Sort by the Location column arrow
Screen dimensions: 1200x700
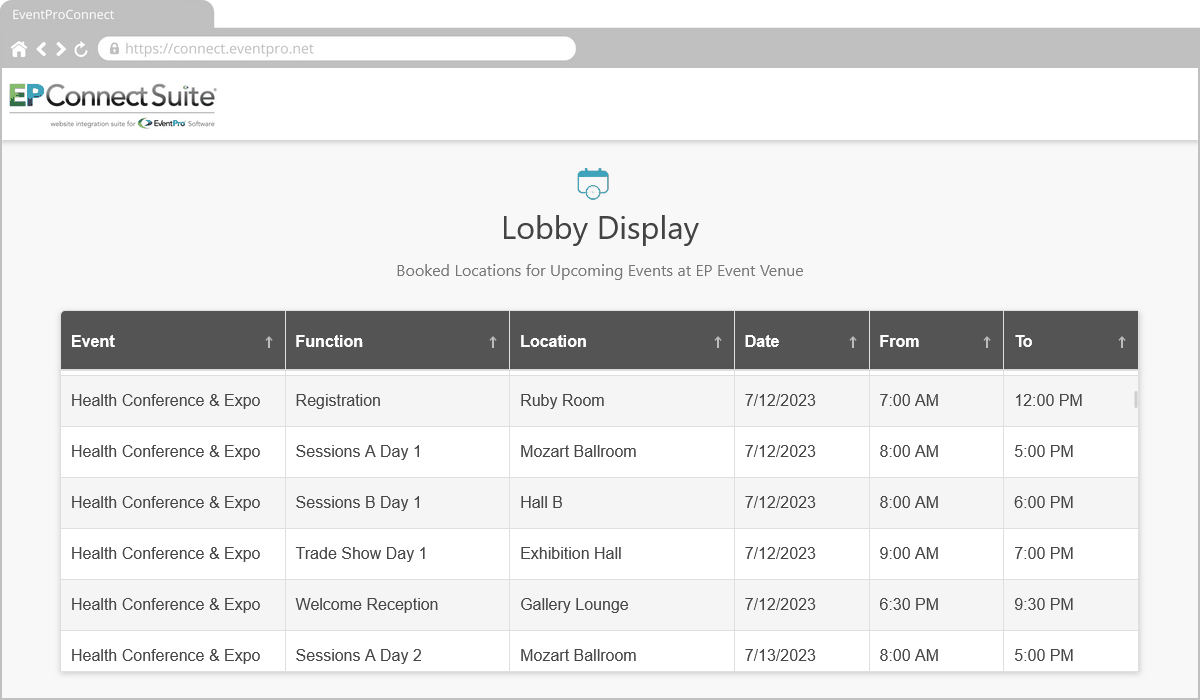pyautogui.click(x=717, y=342)
